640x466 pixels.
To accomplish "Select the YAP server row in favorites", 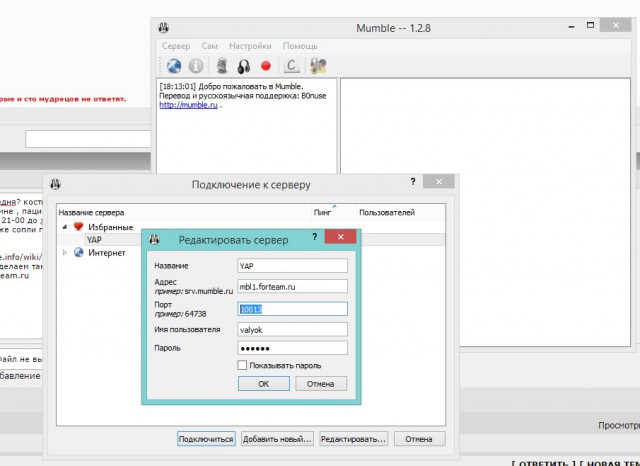I will 251,240.
